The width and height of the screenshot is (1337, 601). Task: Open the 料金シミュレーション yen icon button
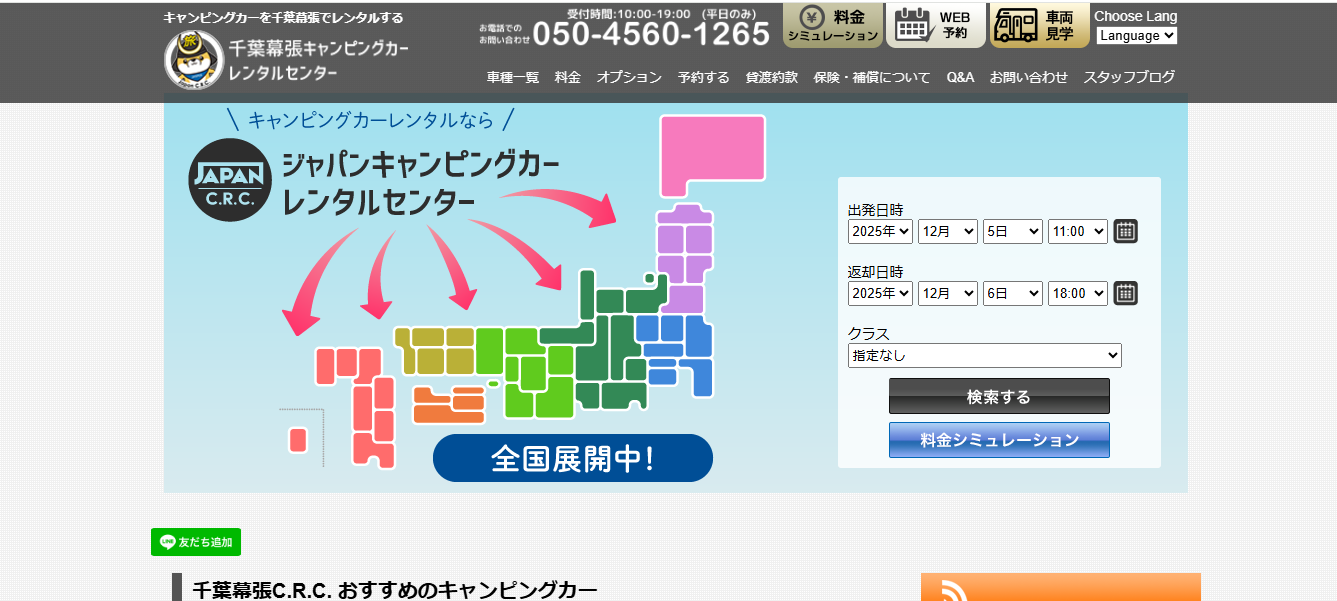[832, 25]
